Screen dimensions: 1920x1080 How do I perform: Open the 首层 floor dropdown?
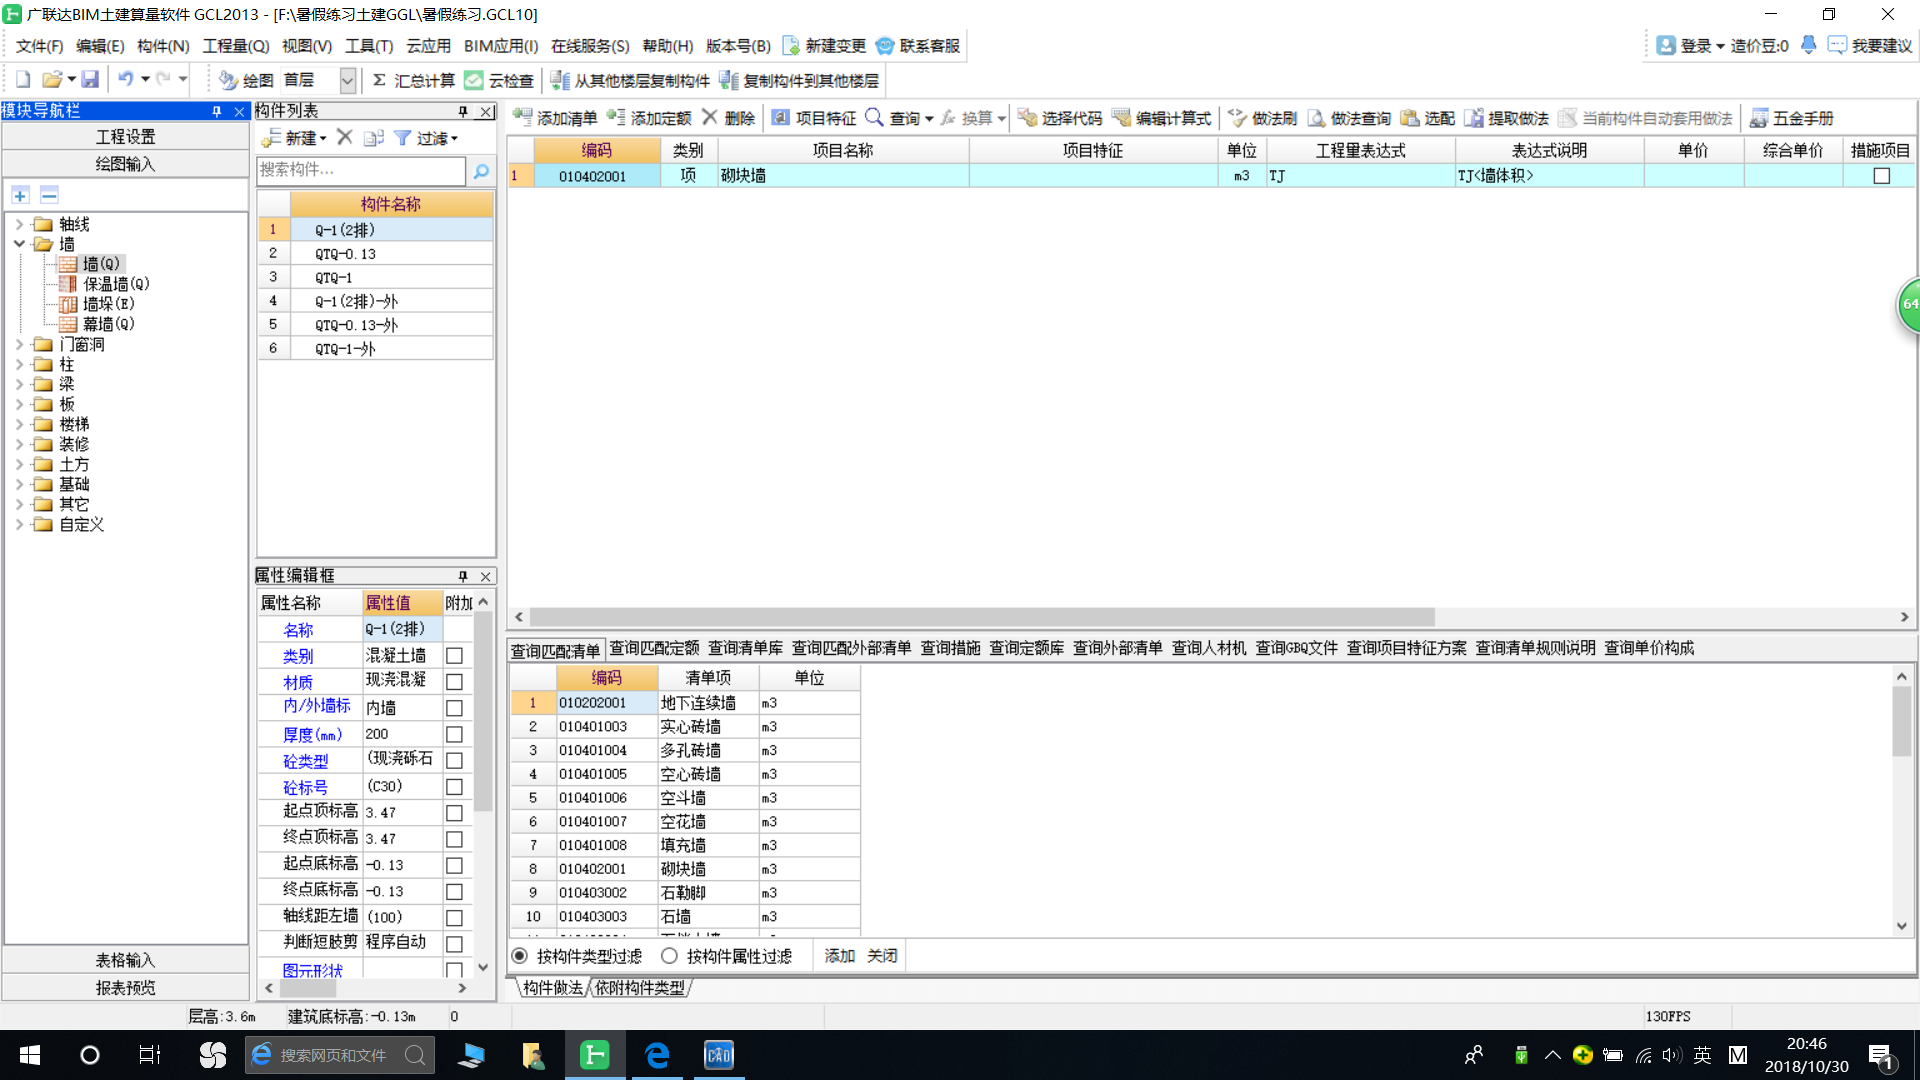tap(347, 80)
